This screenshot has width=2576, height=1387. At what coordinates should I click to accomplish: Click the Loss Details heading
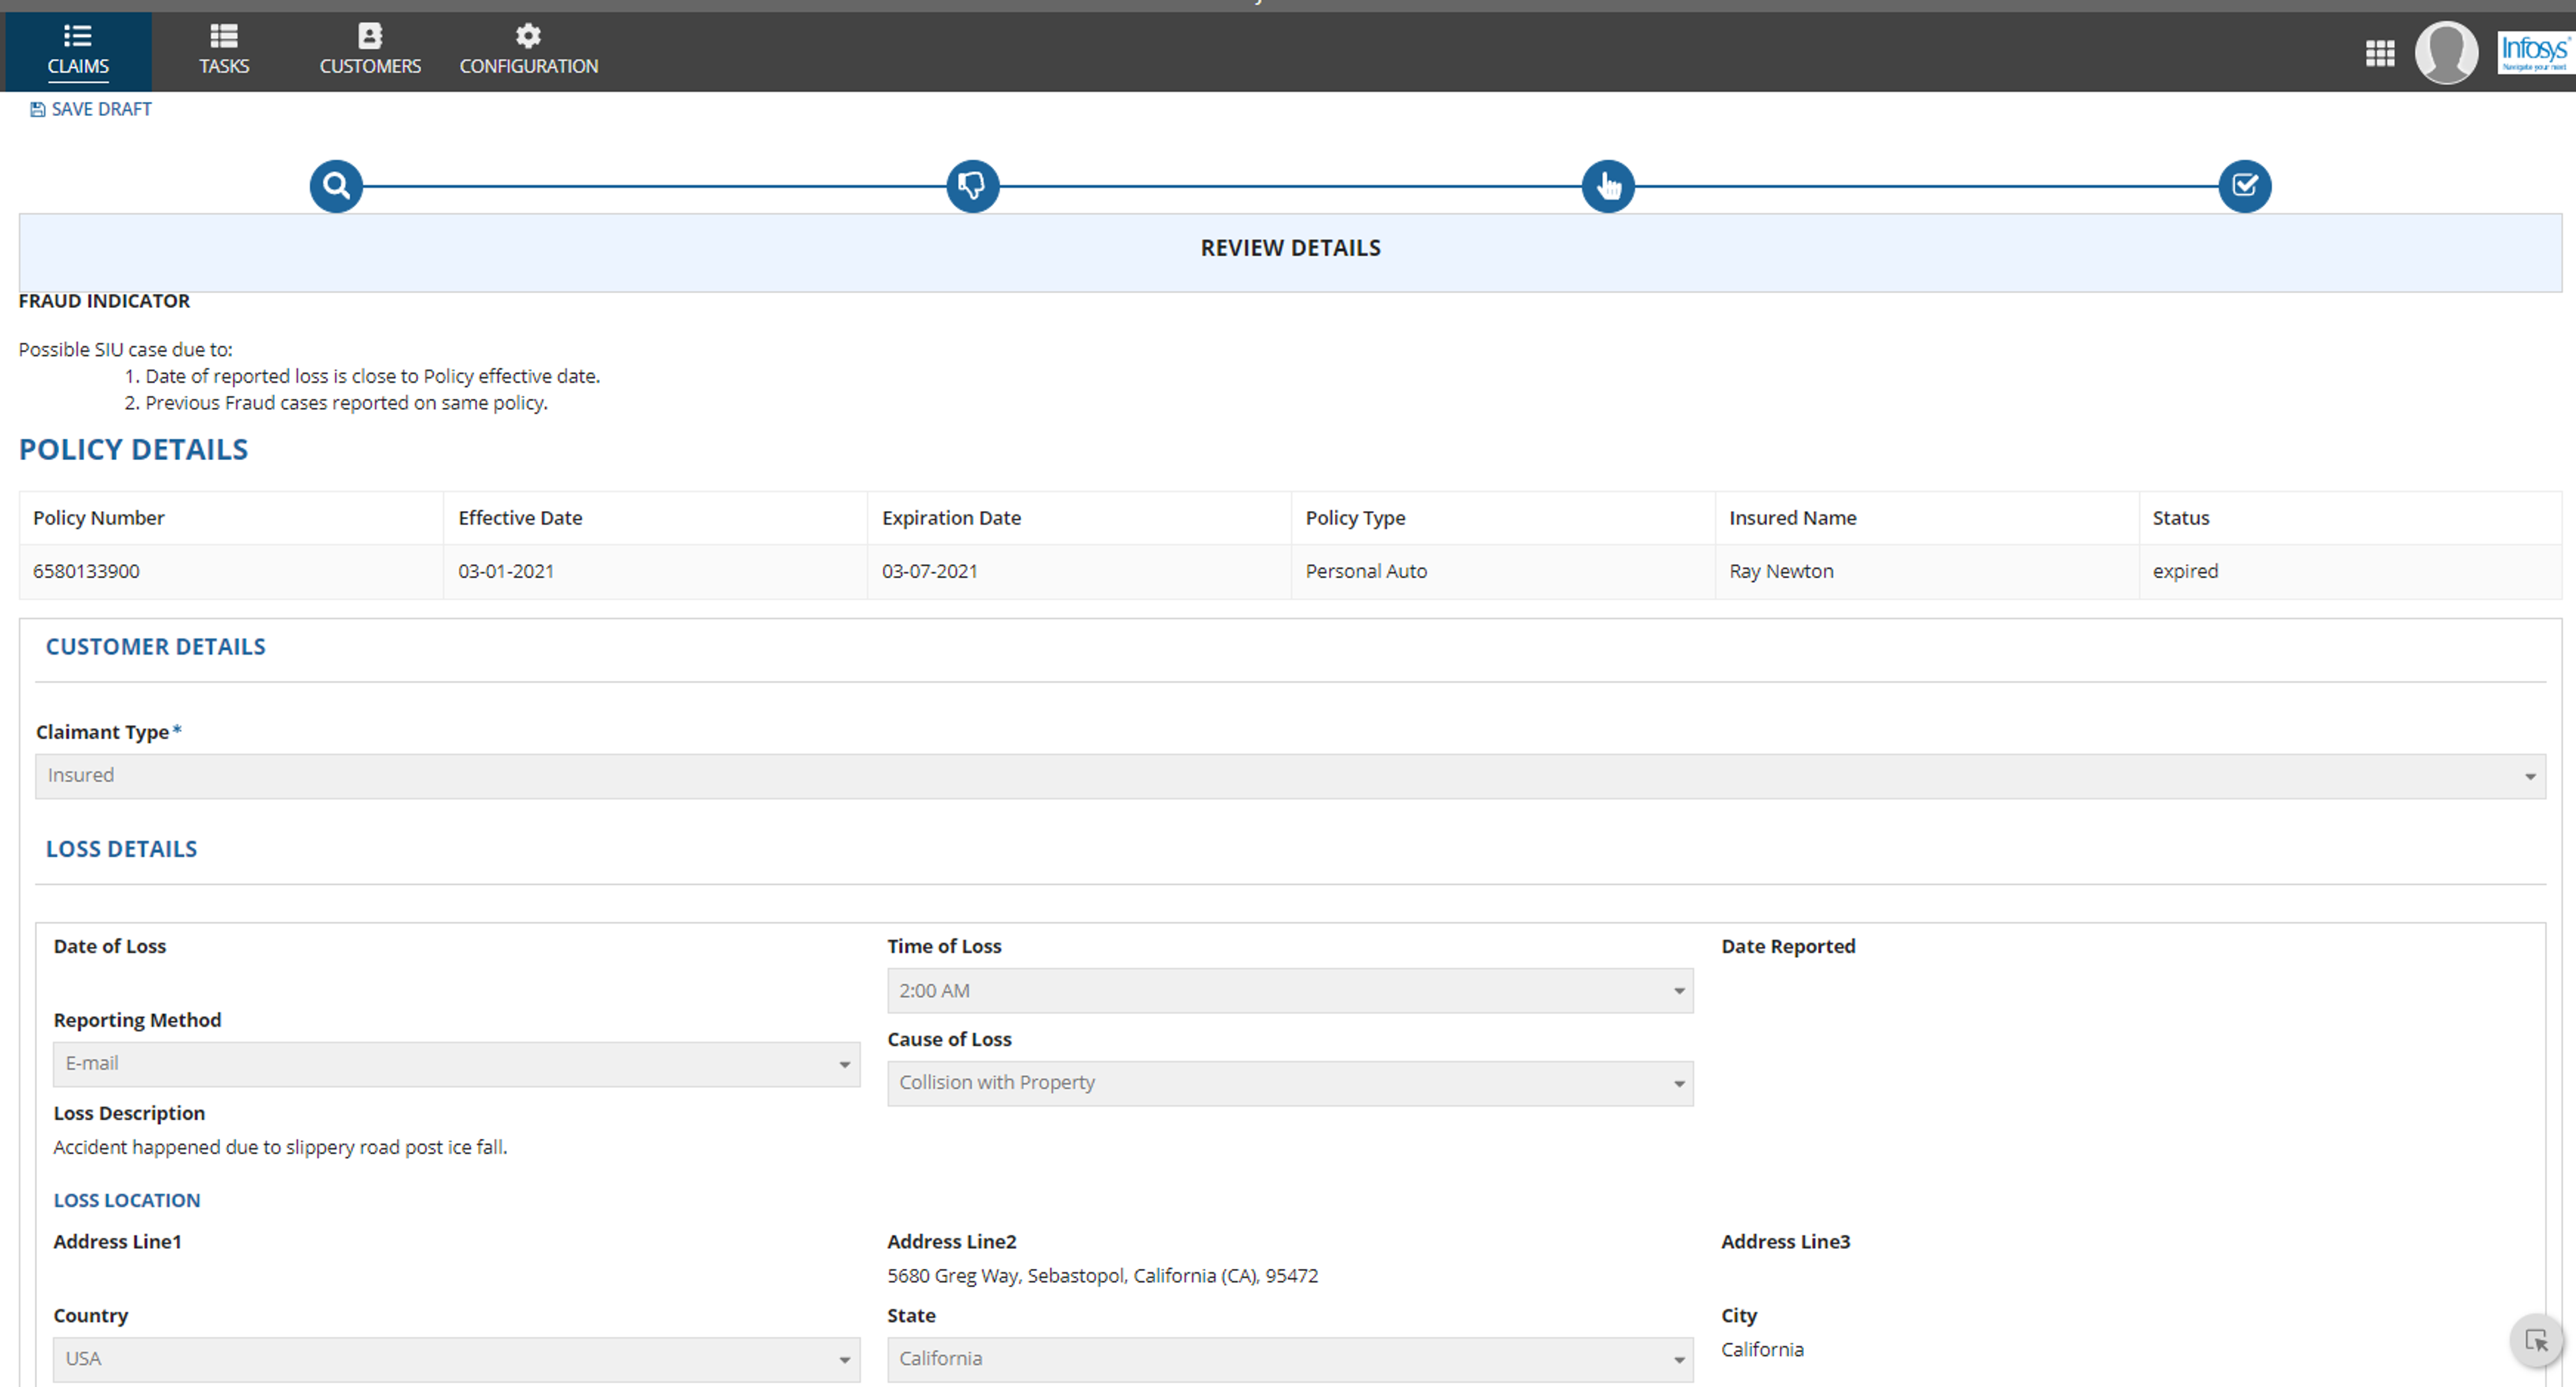(x=121, y=849)
